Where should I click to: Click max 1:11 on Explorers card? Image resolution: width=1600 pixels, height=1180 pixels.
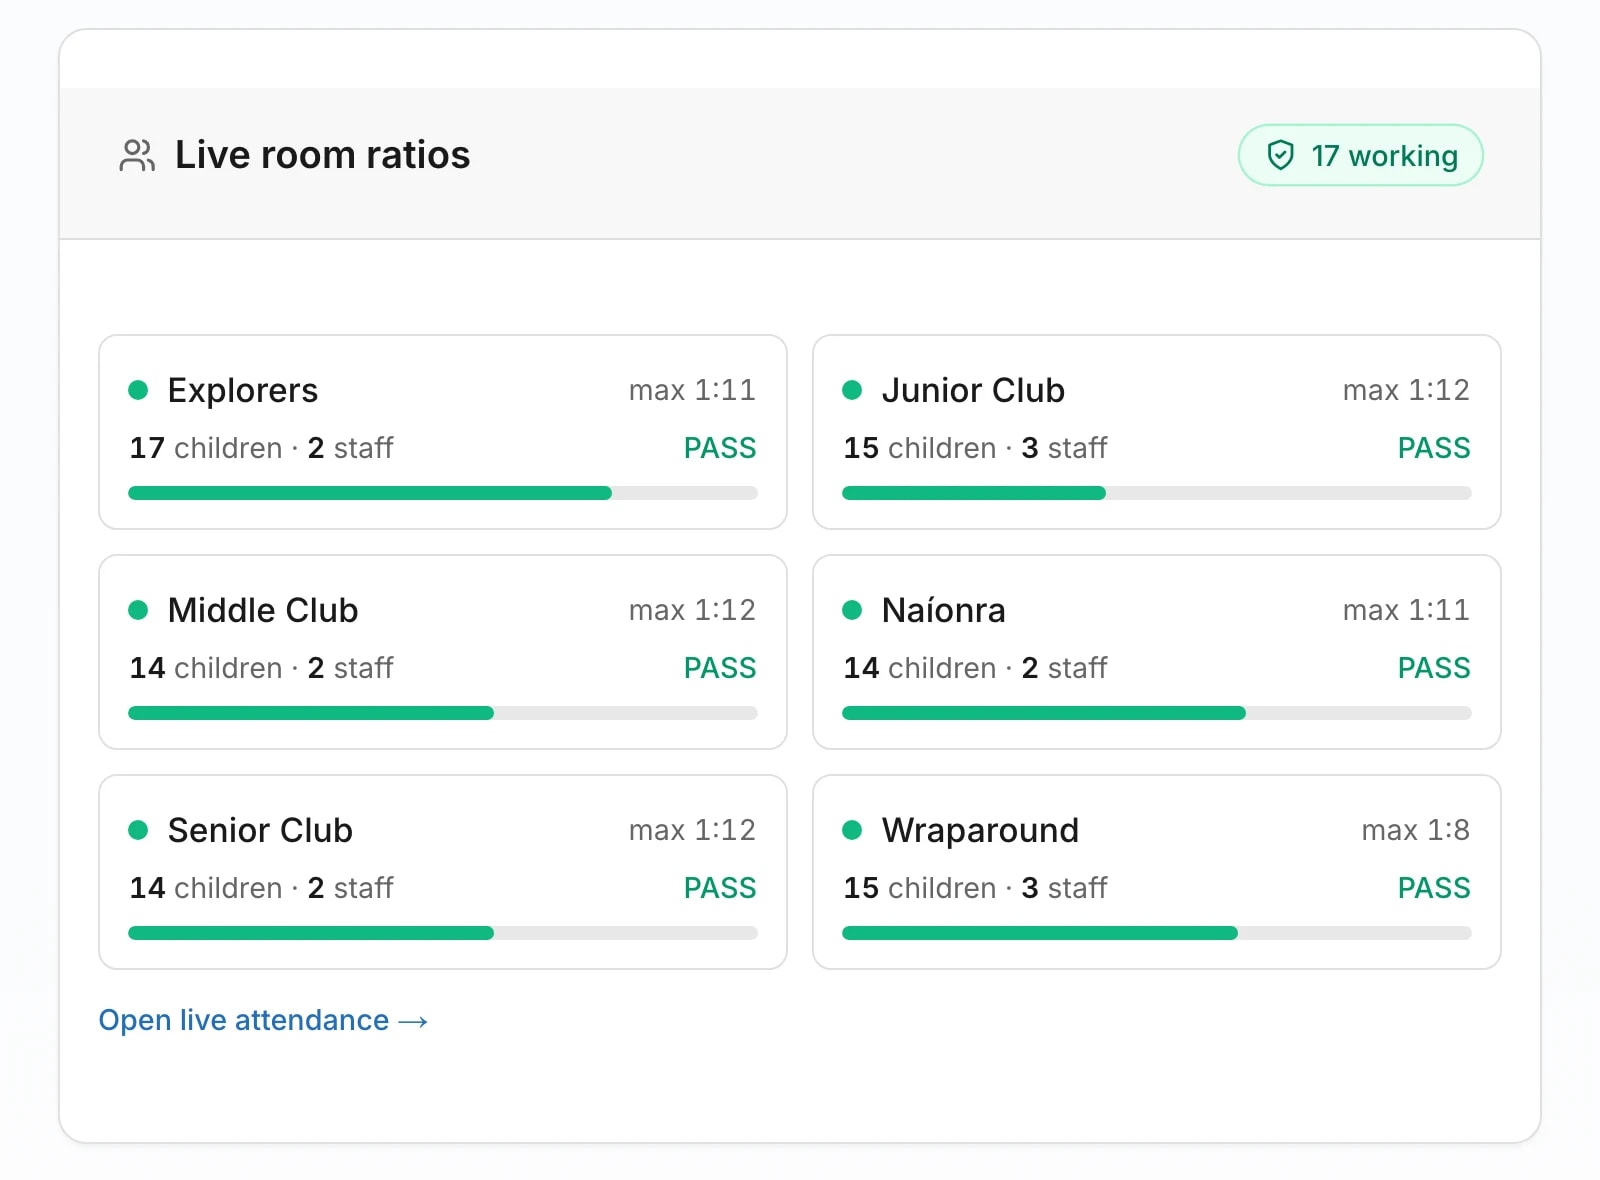click(692, 390)
